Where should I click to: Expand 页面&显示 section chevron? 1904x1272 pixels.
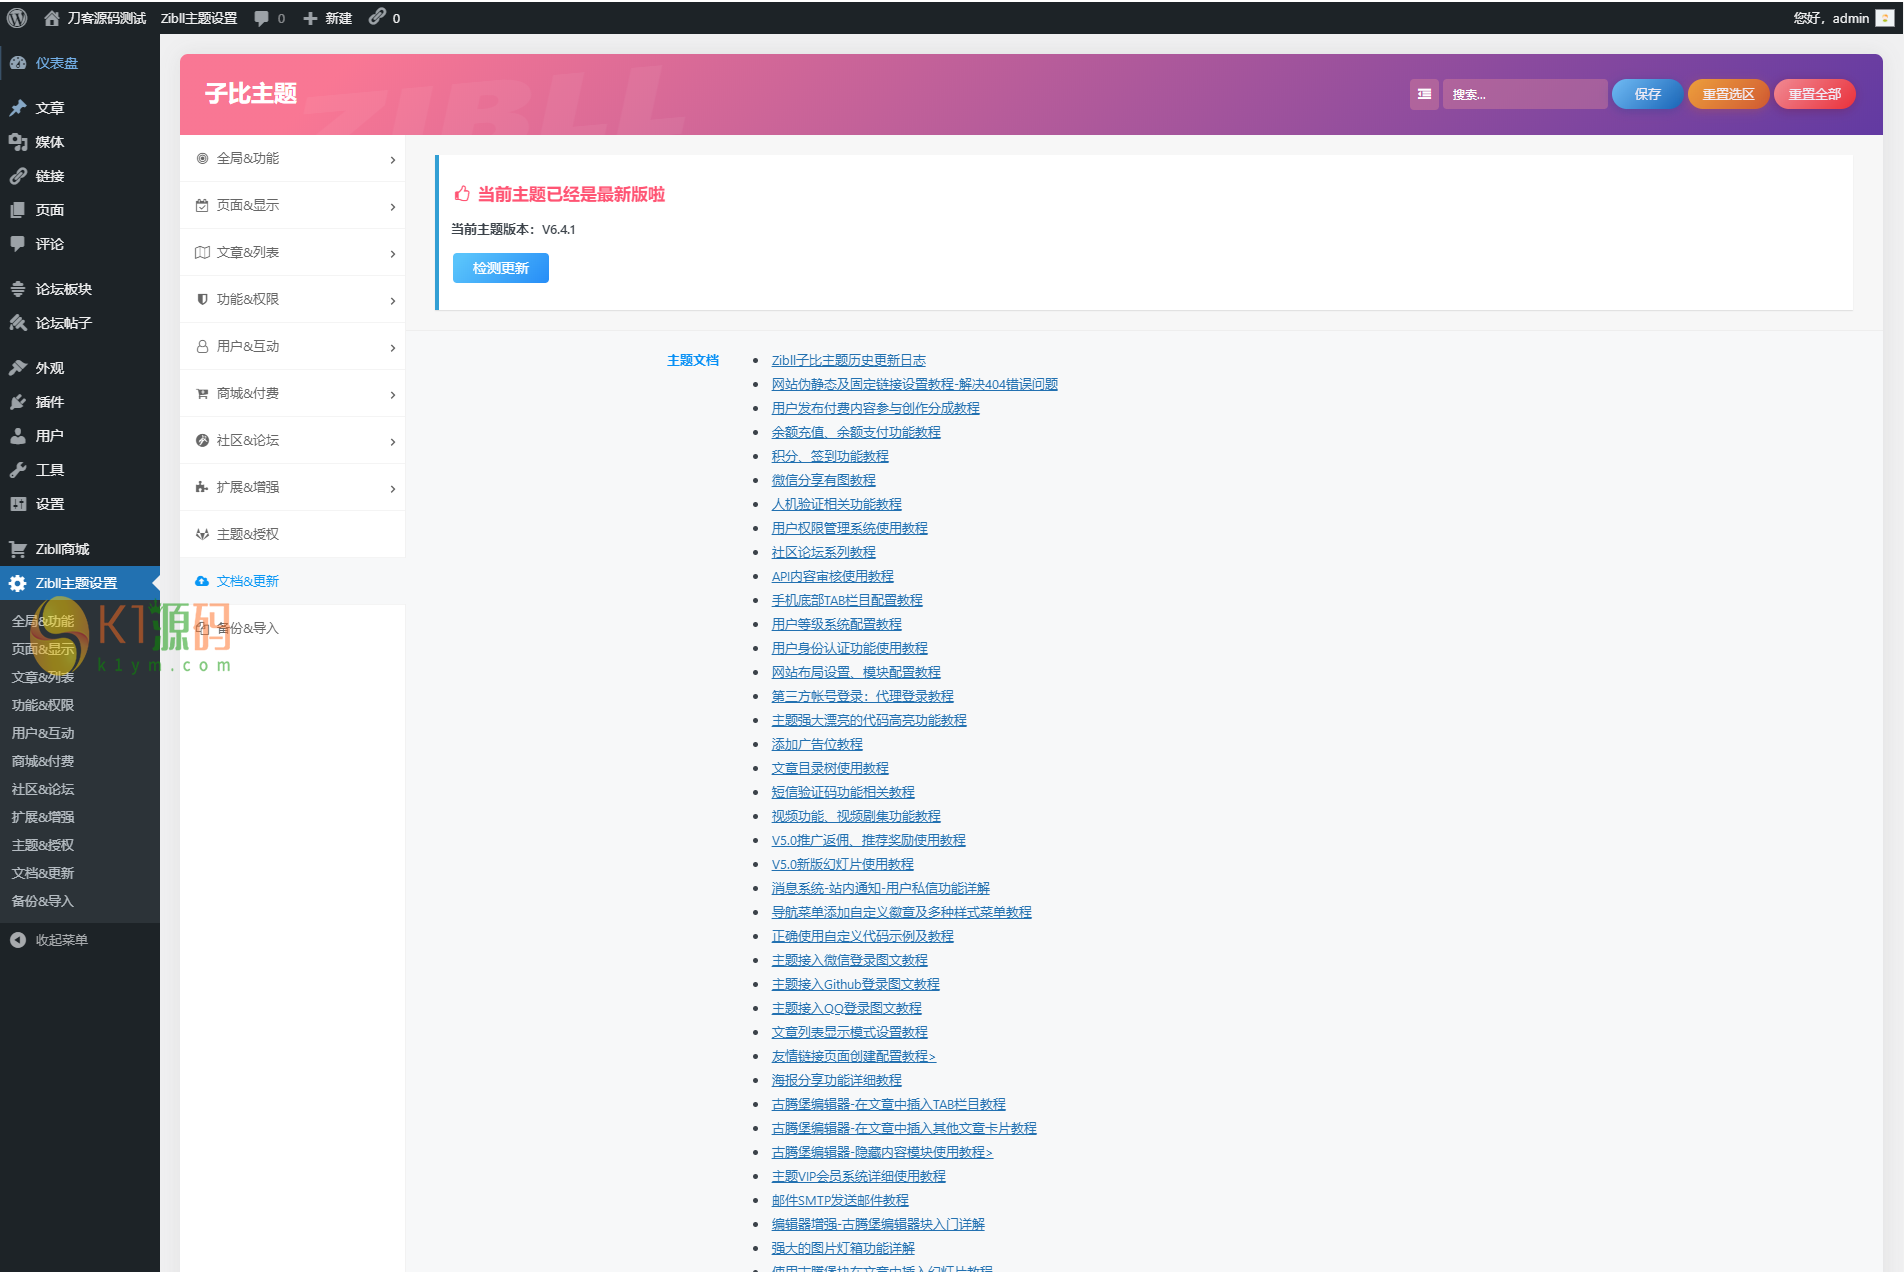[393, 207]
